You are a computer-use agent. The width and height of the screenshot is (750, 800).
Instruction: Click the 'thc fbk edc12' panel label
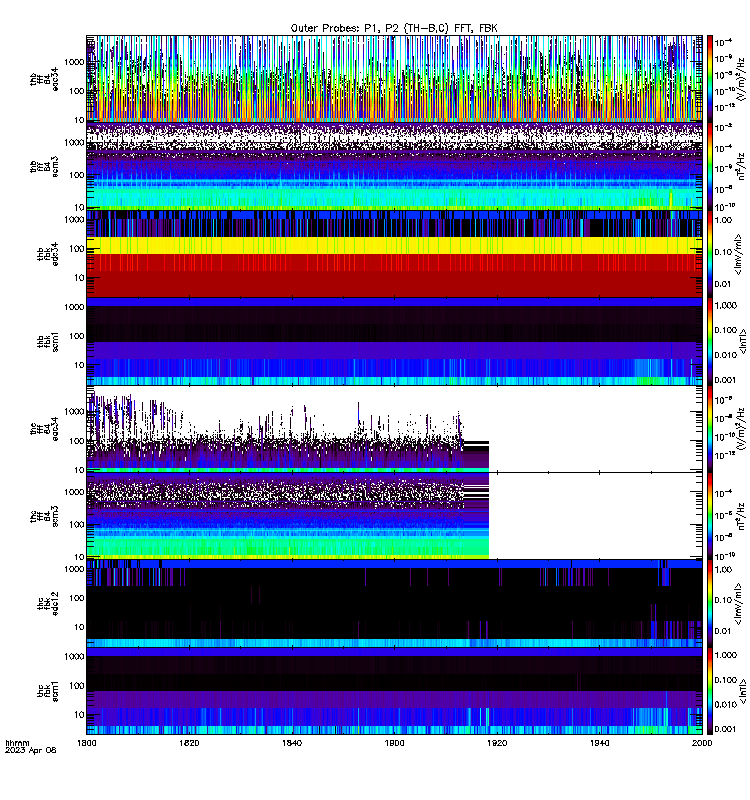click(47, 604)
